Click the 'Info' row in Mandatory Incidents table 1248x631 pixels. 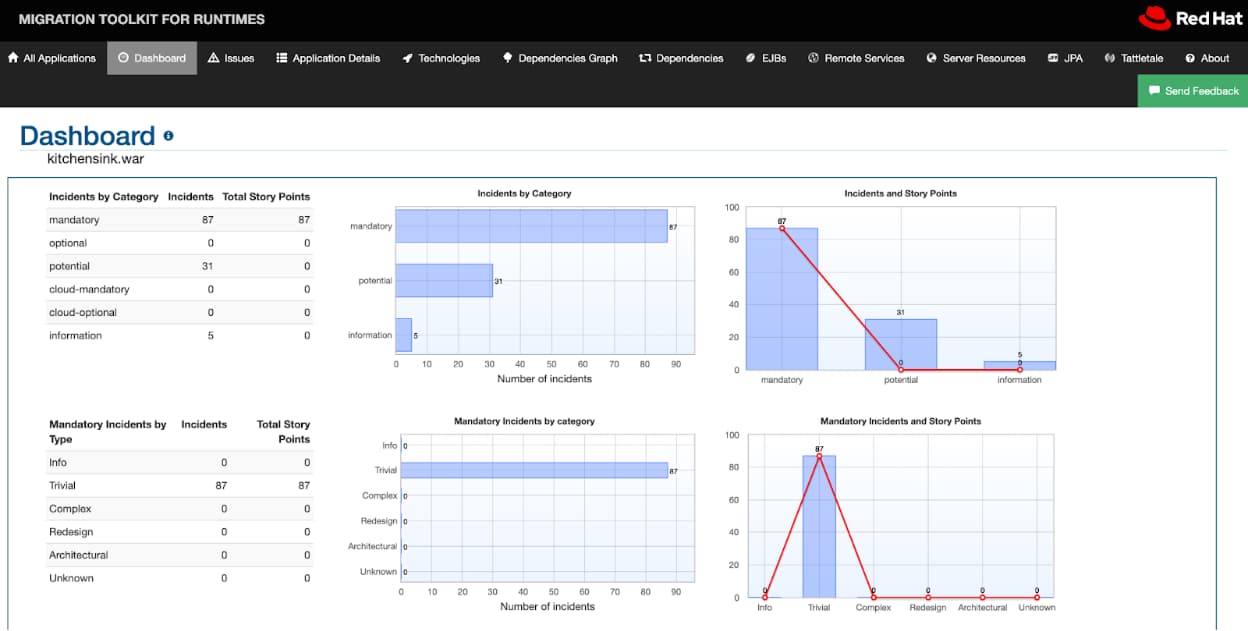click(x=180, y=463)
